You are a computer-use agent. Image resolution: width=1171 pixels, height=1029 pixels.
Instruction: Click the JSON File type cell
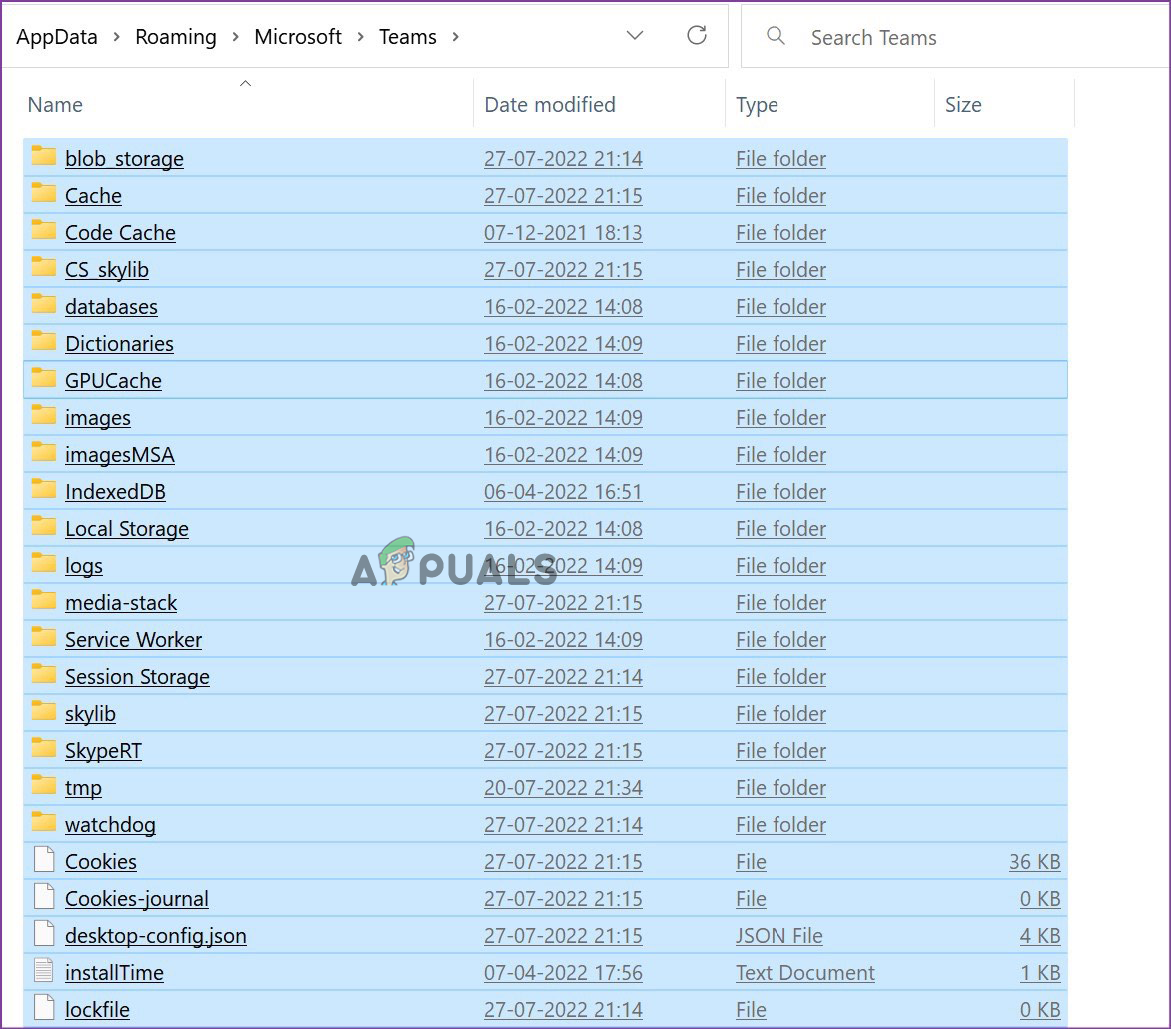pos(779,936)
